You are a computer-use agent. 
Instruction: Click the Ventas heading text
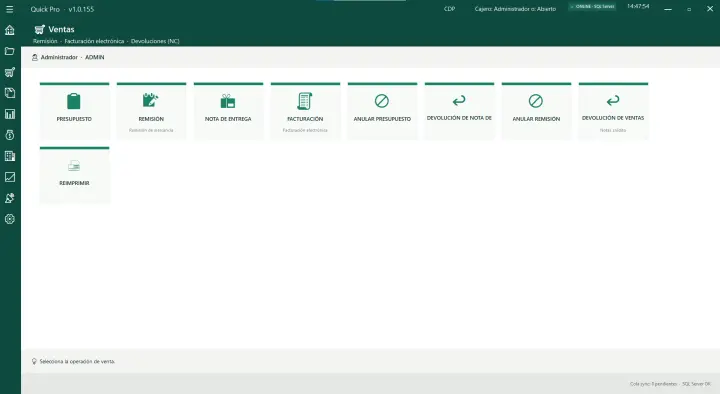tap(62, 29)
